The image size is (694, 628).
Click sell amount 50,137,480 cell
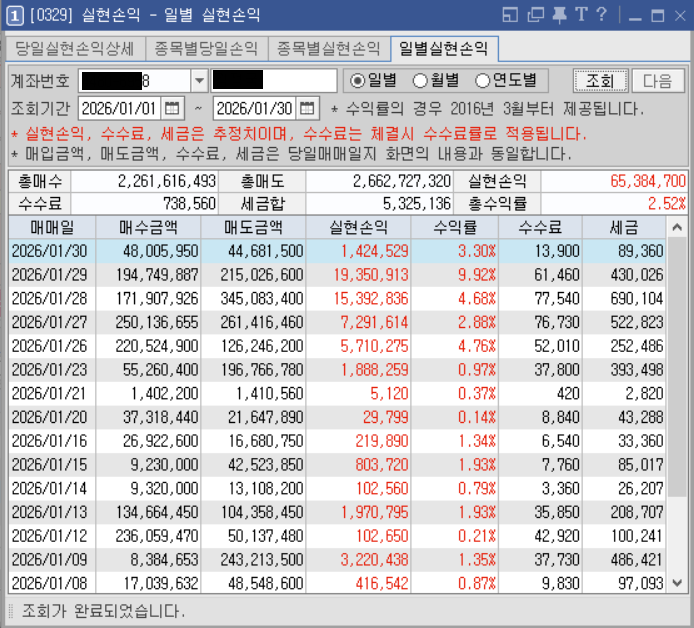[x=266, y=536]
